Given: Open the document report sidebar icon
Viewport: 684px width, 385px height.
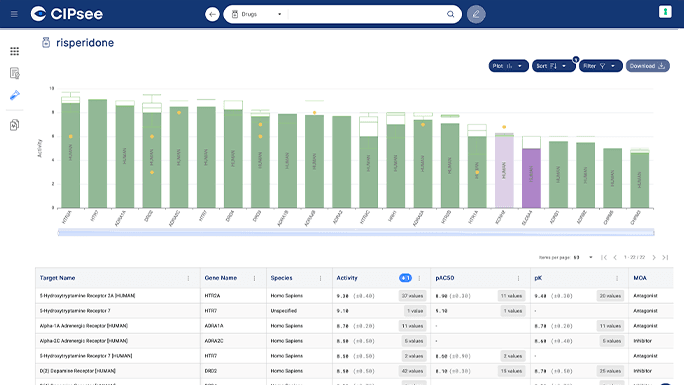Looking at the screenshot, I should pyautogui.click(x=14, y=73).
